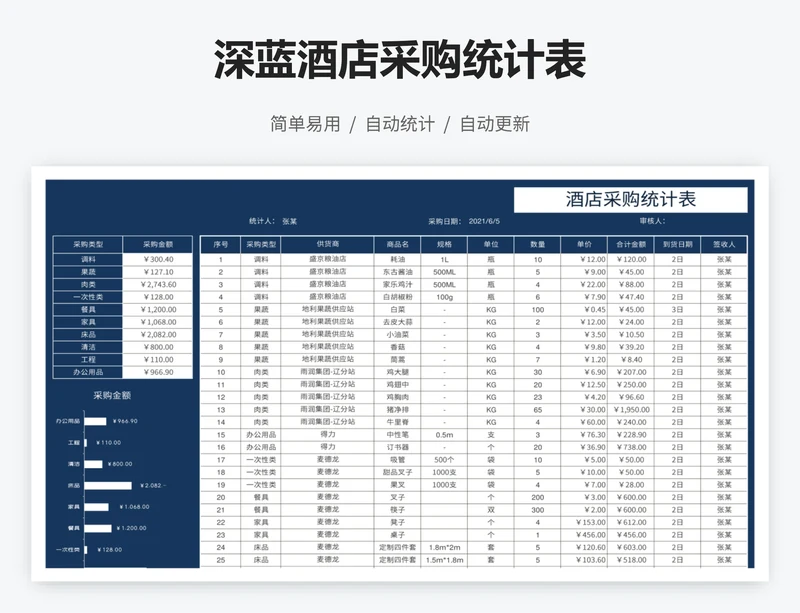Select the 规格 column header
This screenshot has width=800, height=613.
tap(444, 244)
